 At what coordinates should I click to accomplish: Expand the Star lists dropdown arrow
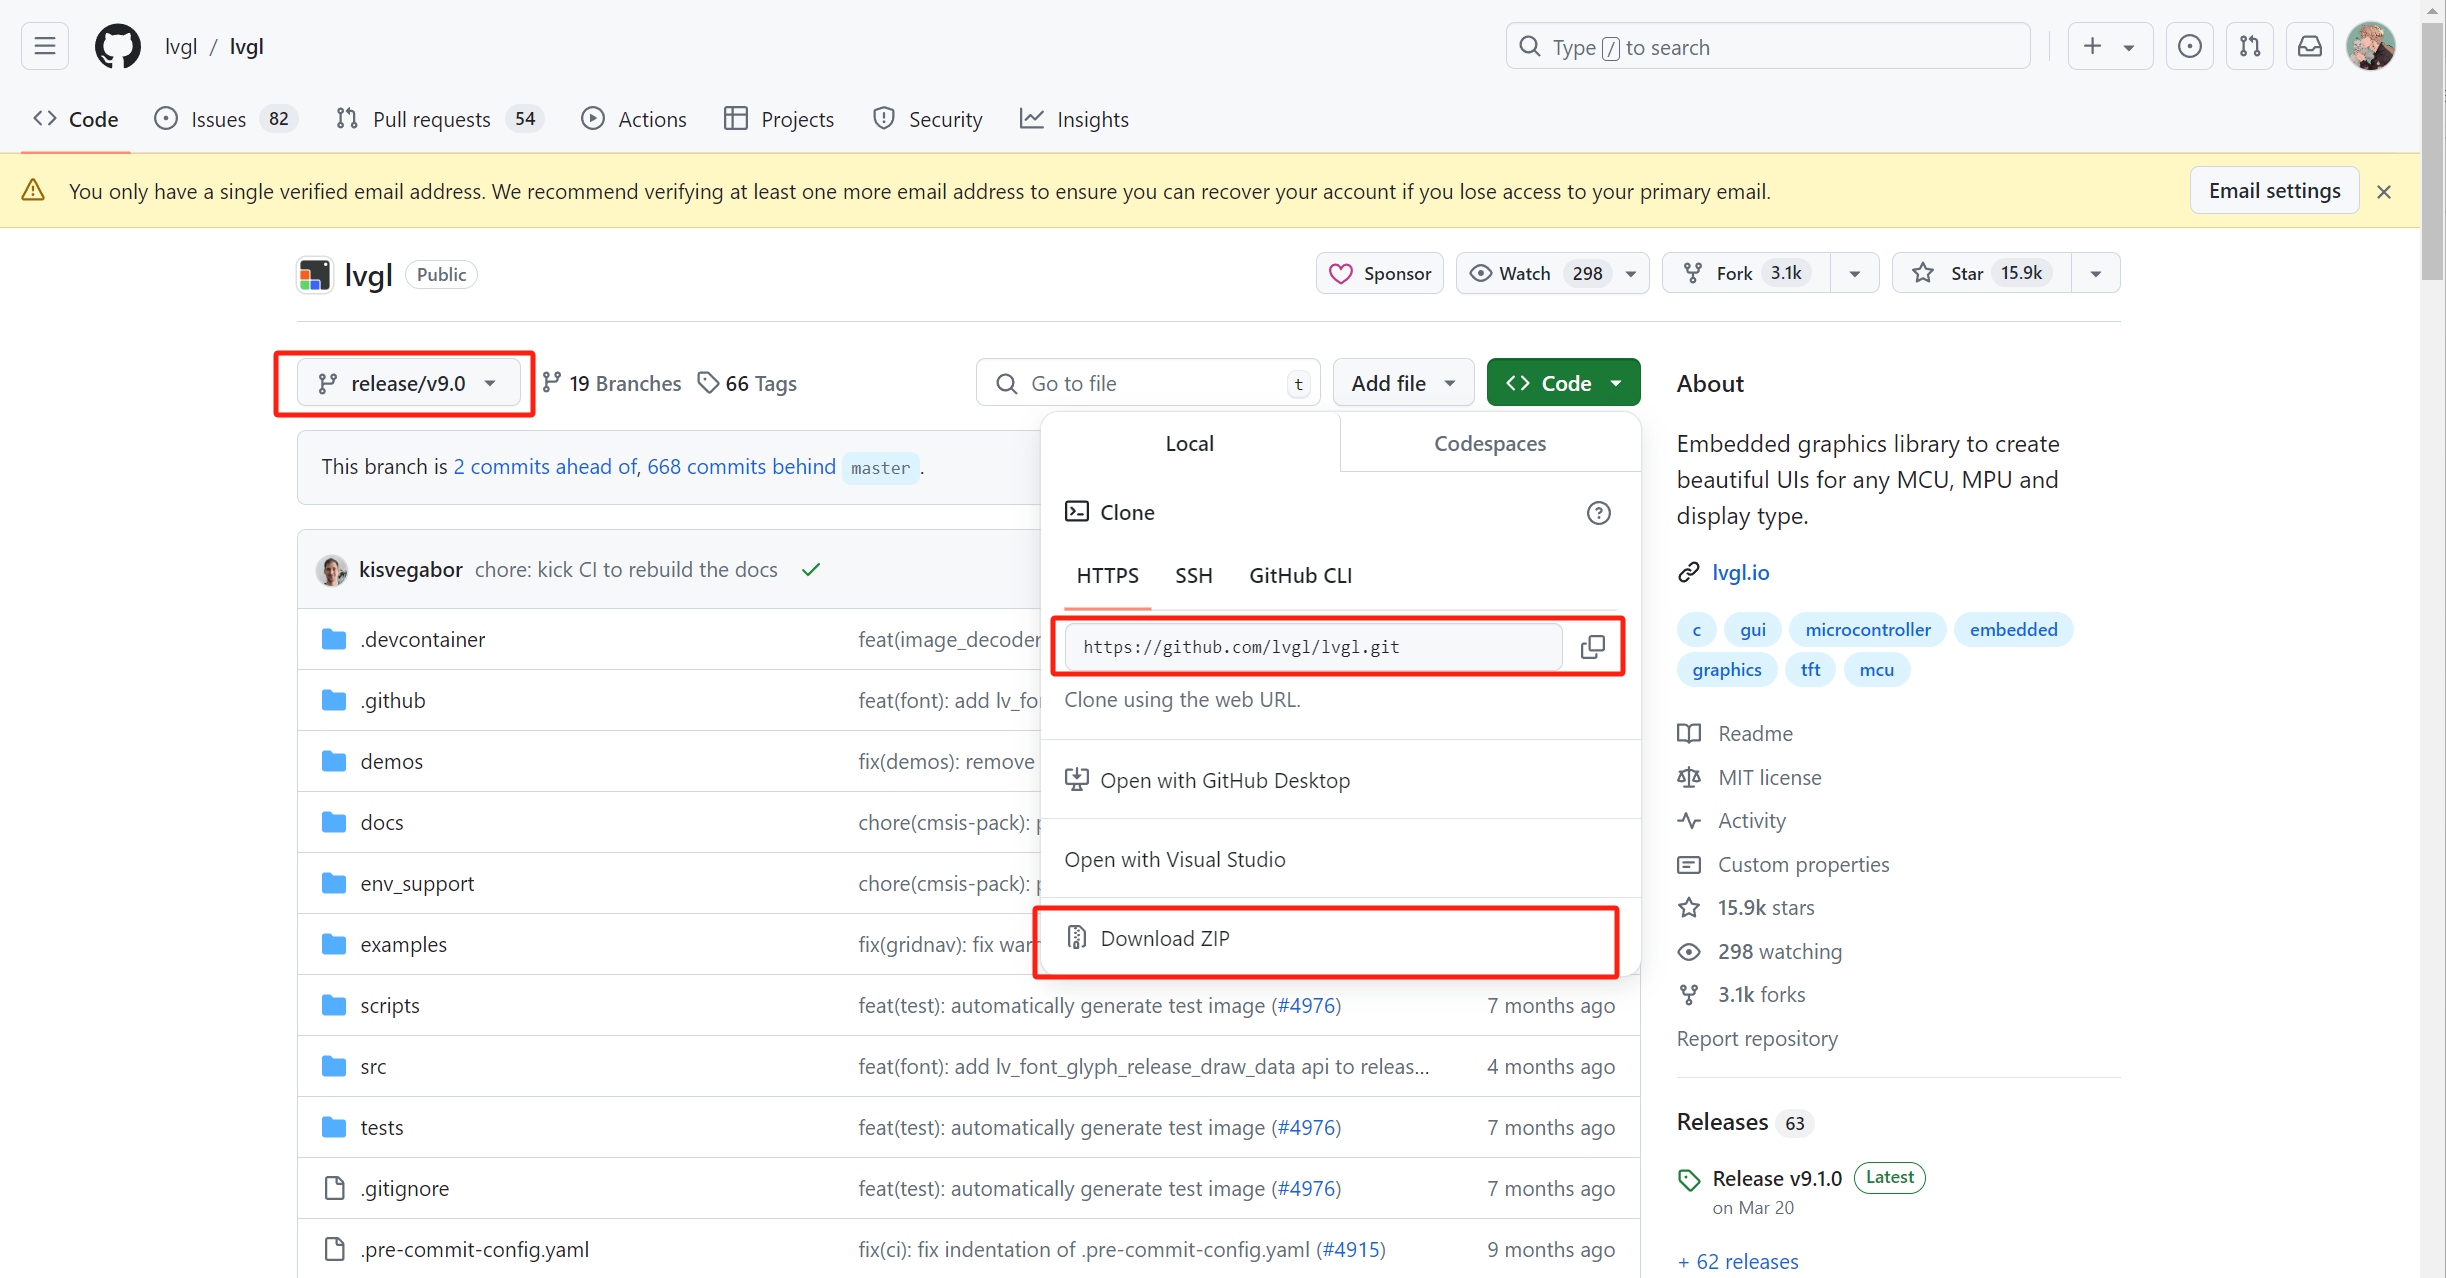coord(2095,273)
